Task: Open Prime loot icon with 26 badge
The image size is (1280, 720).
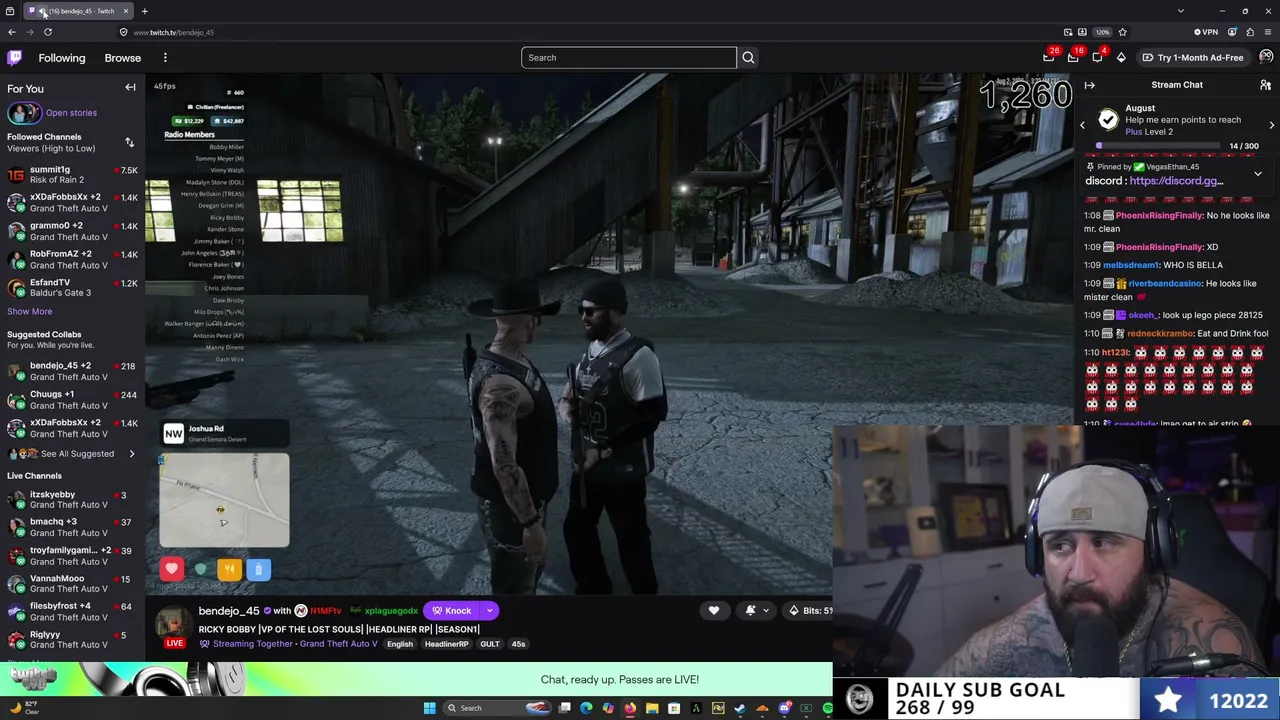Action: coord(1049,58)
